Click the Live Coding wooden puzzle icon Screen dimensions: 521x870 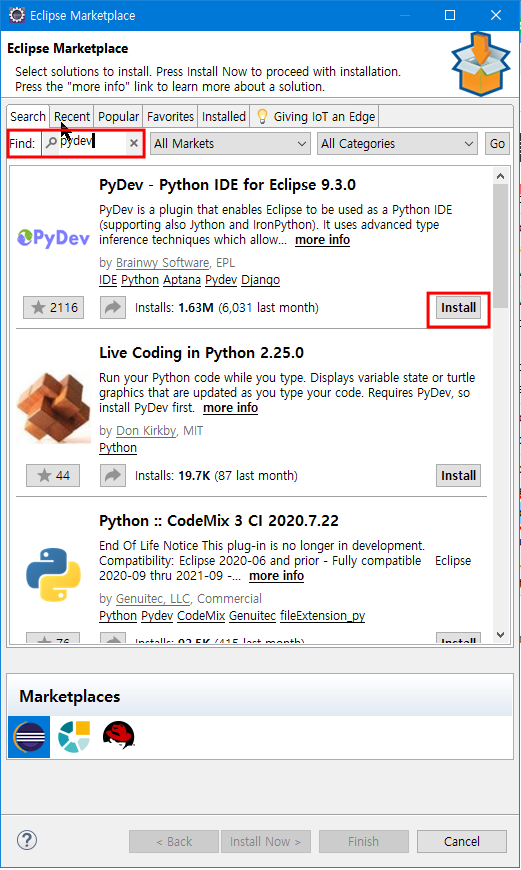tap(53, 407)
